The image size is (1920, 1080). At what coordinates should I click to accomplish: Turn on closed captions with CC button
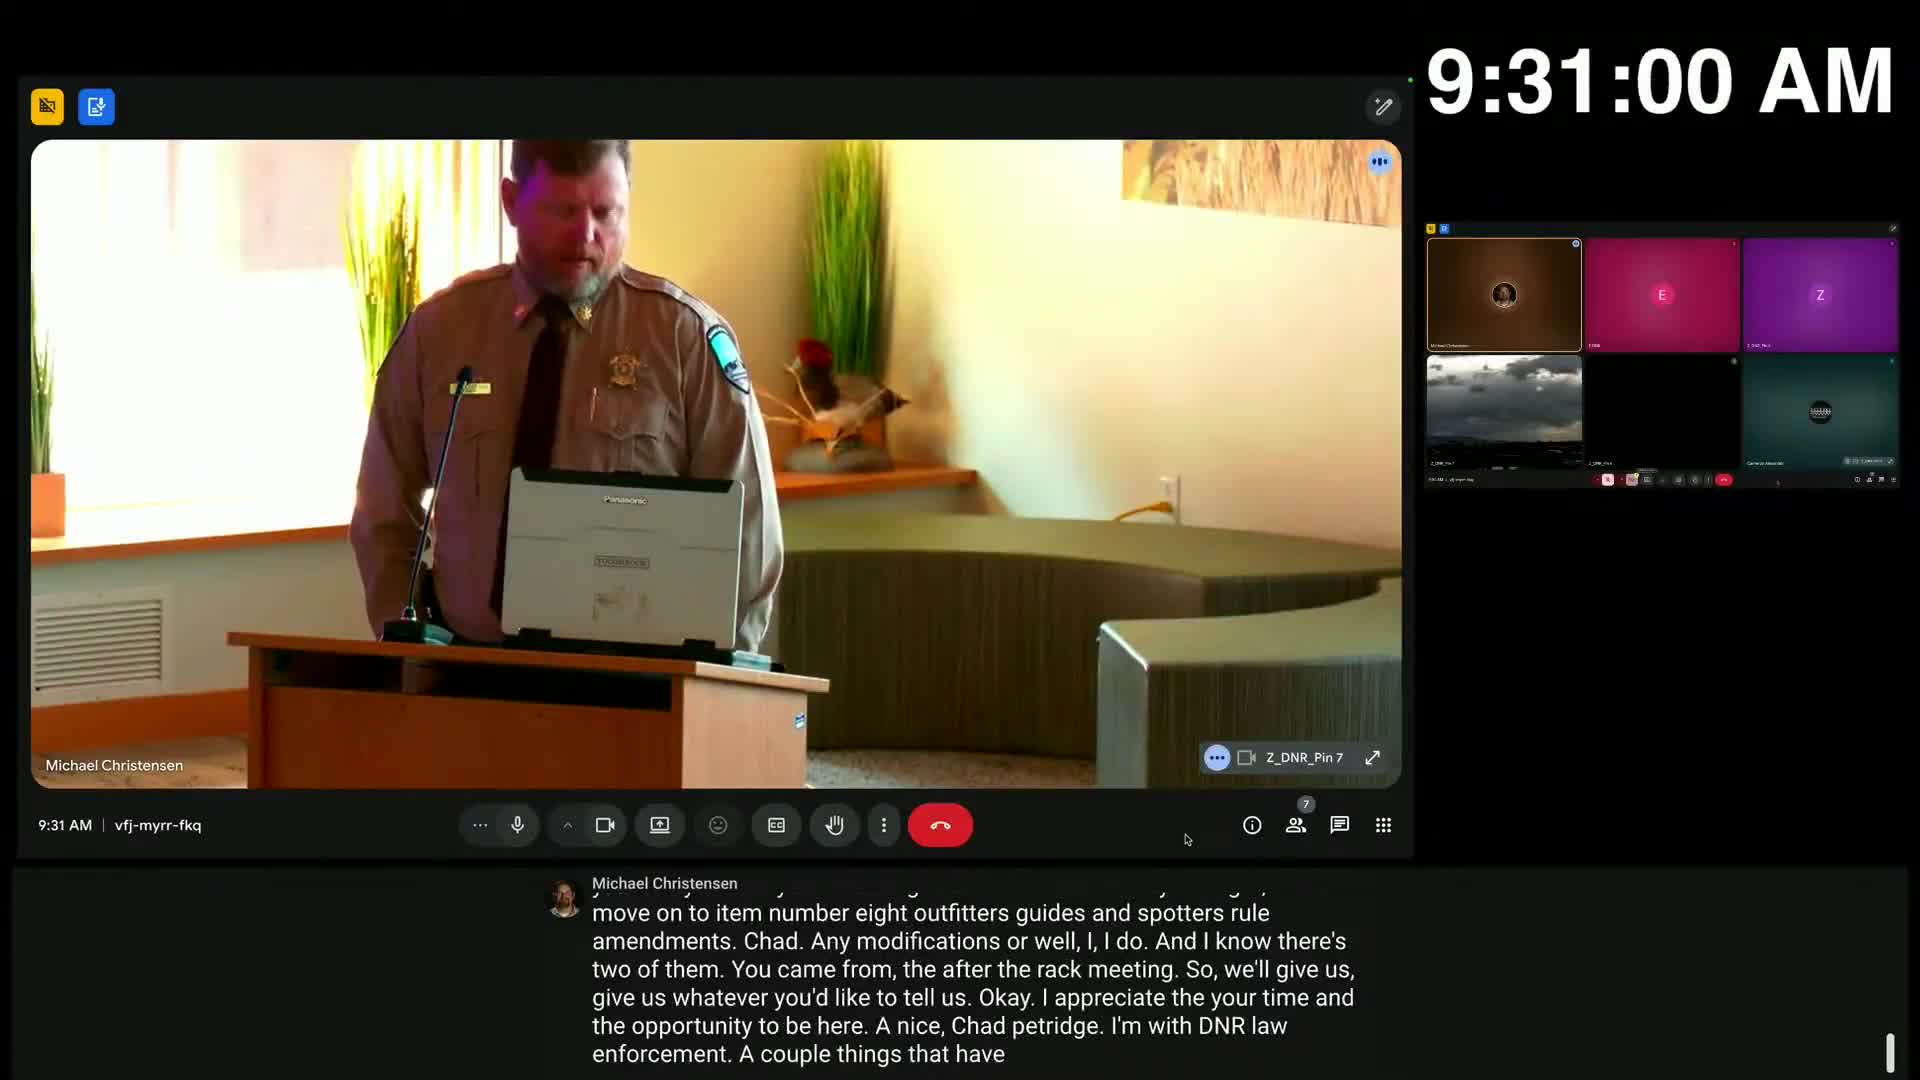776,825
